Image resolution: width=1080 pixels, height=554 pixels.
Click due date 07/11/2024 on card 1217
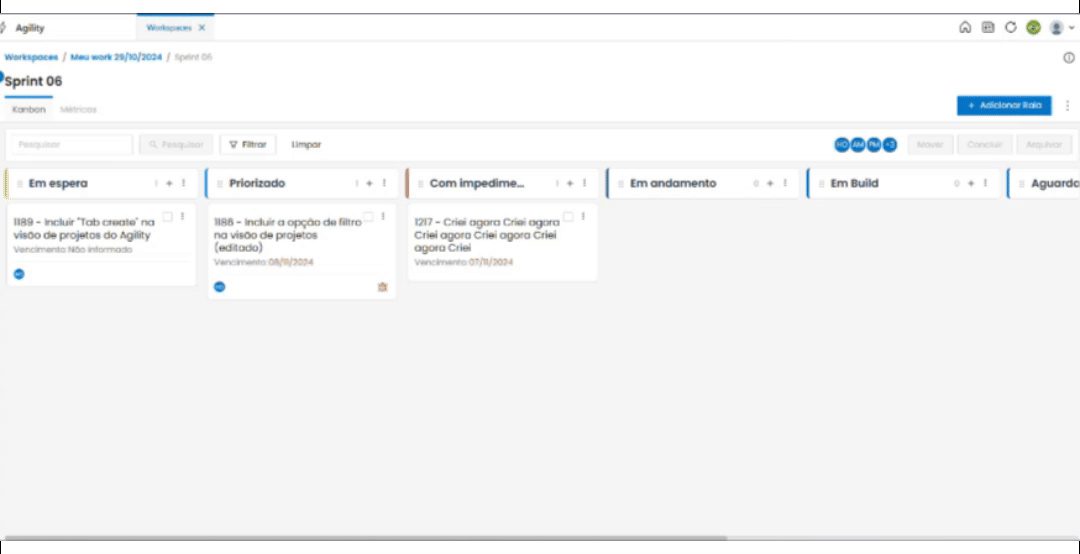491,263
